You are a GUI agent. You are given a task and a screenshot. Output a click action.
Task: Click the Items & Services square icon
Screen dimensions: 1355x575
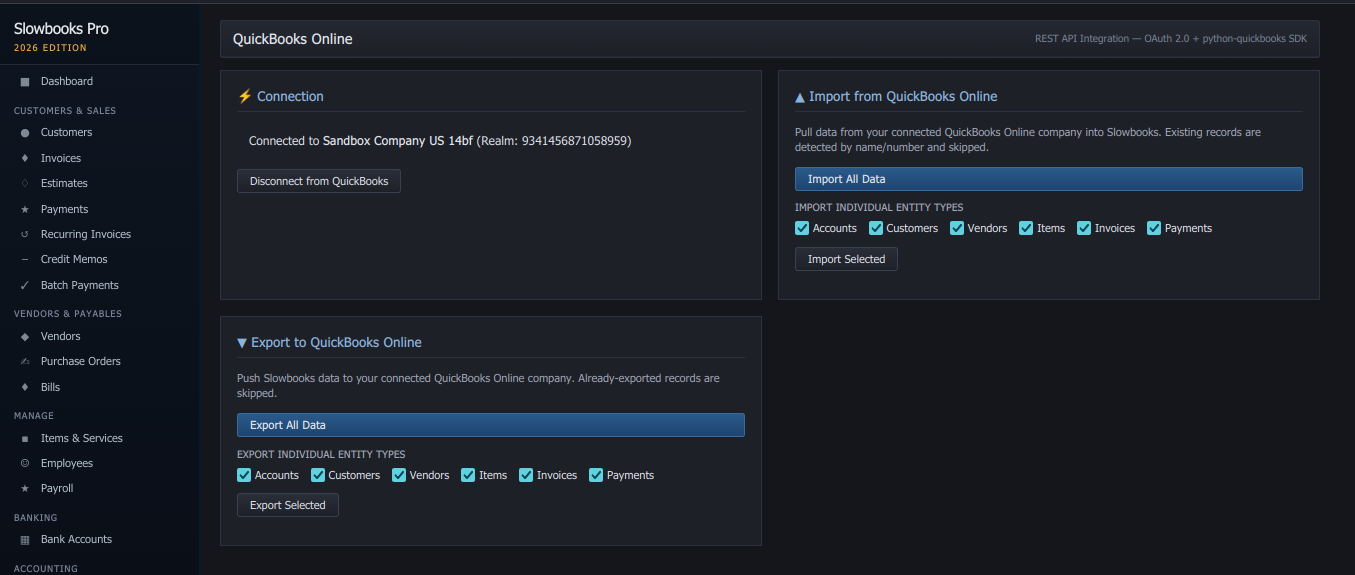coord(25,438)
